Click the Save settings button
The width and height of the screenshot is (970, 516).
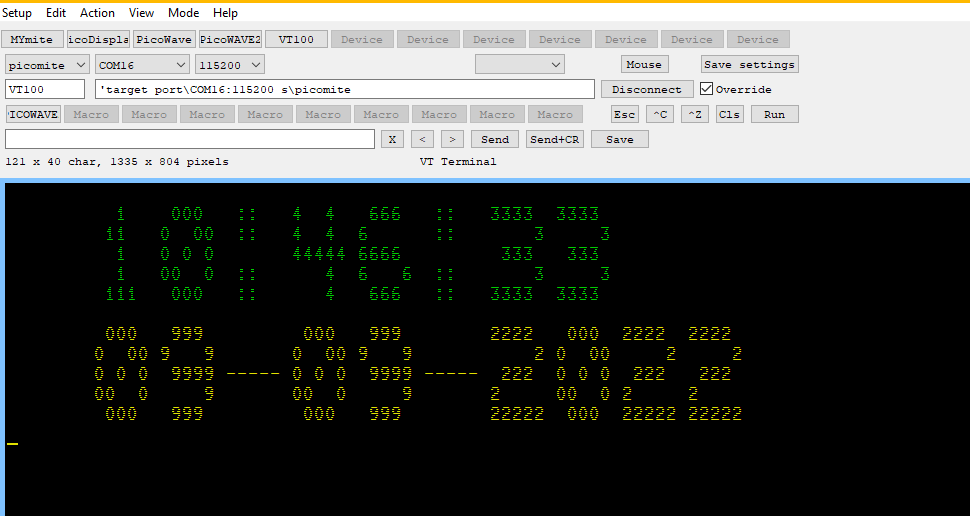point(749,65)
